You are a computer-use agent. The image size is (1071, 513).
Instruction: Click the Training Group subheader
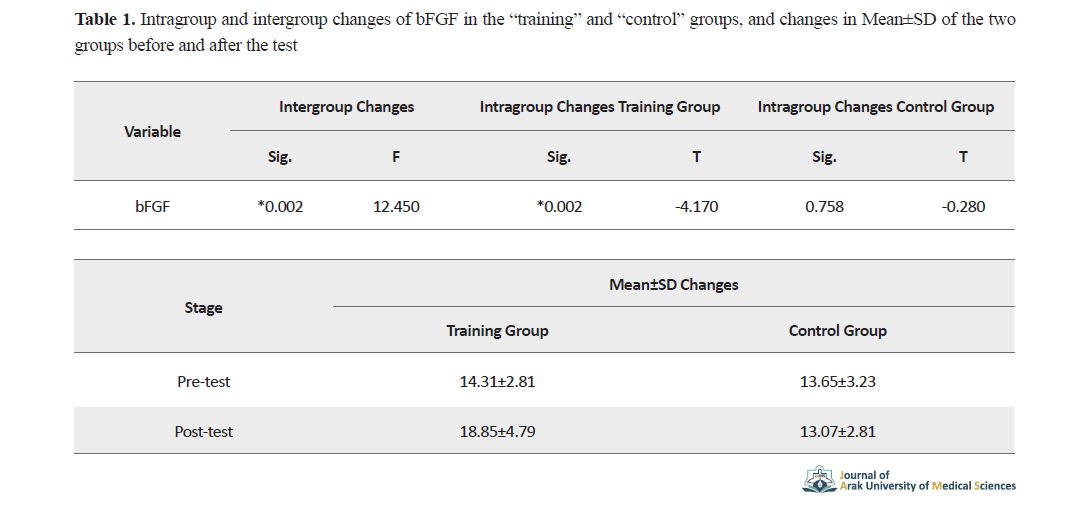pyautogui.click(x=497, y=331)
